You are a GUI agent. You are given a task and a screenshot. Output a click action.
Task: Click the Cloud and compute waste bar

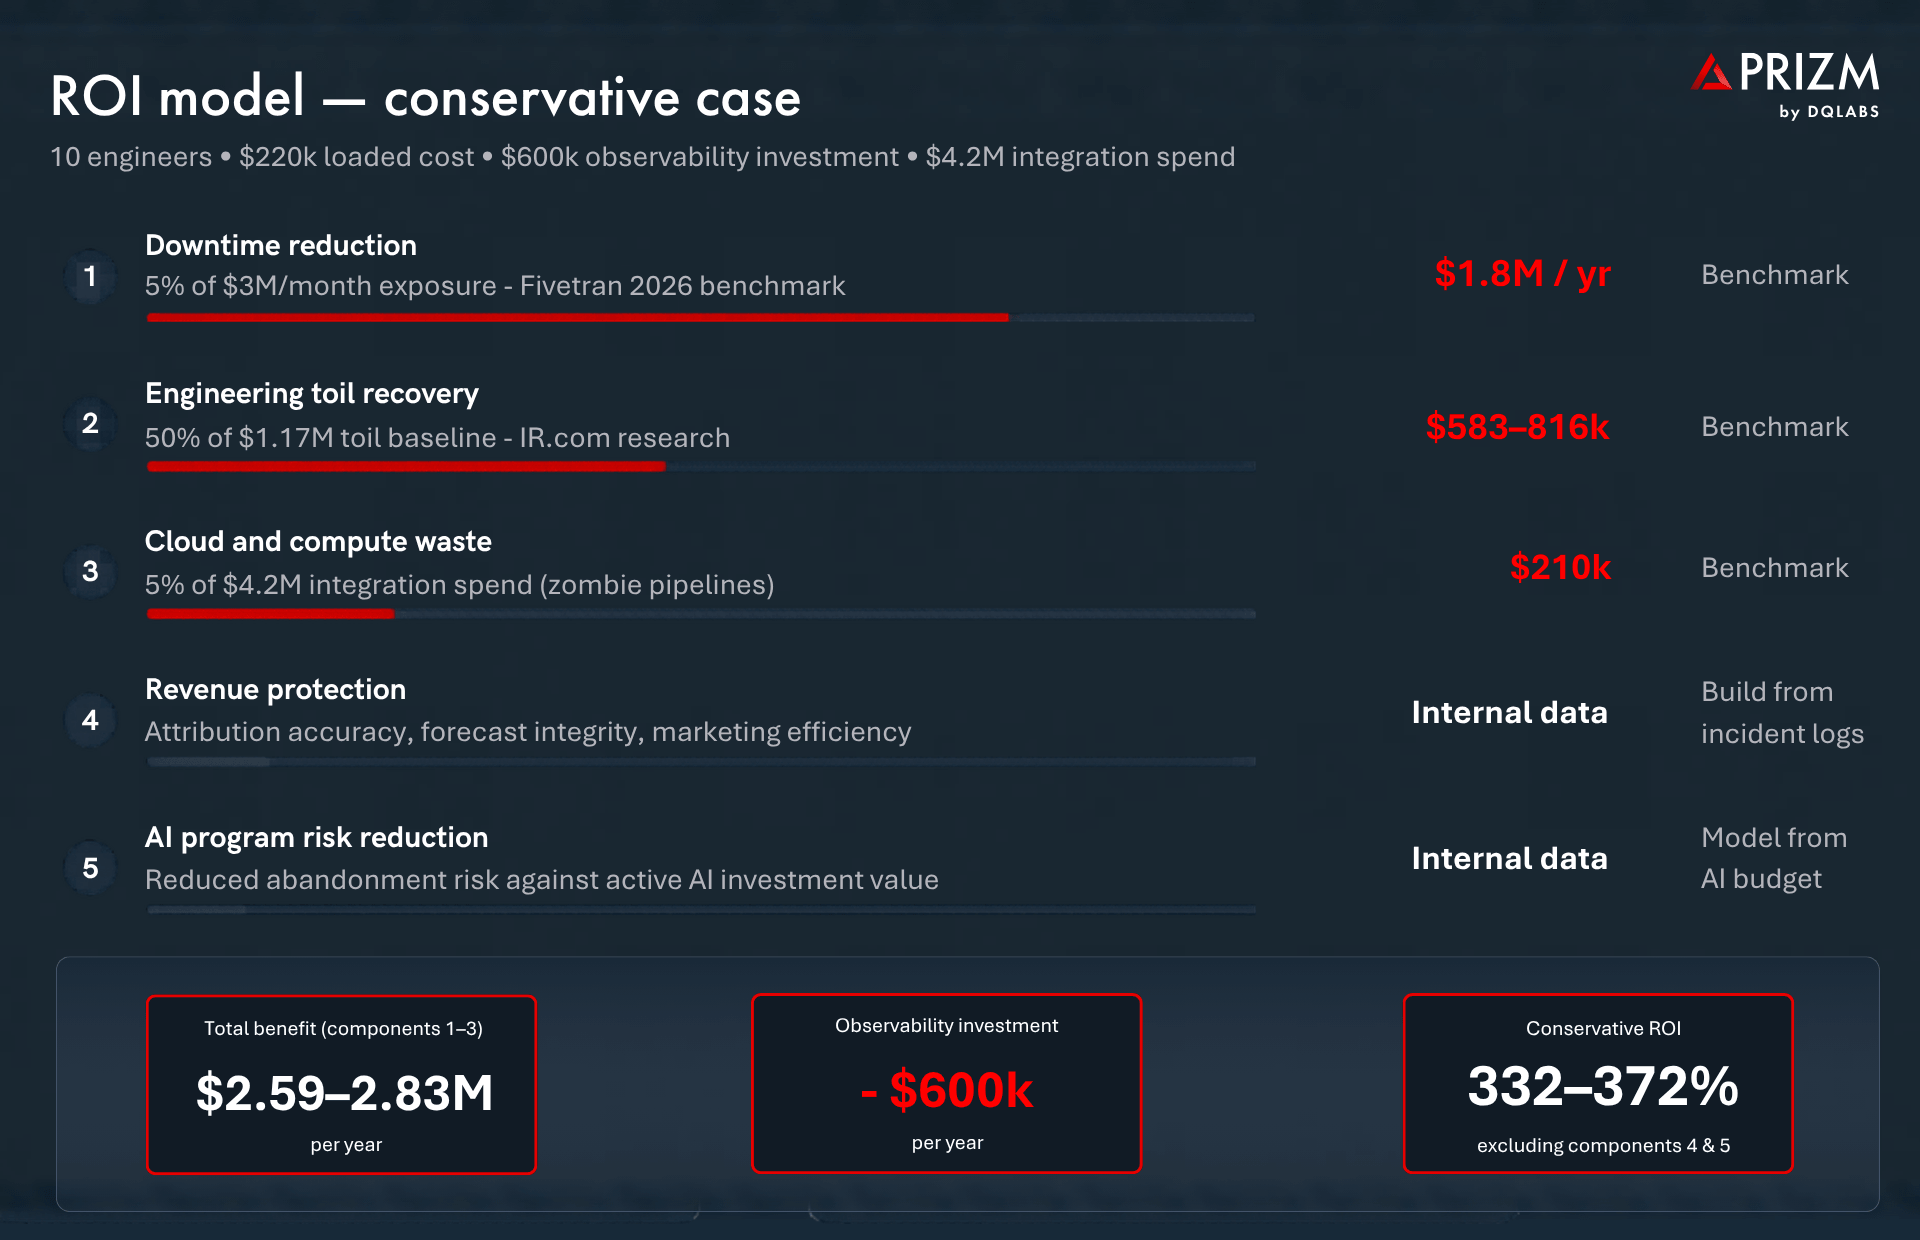point(700,614)
